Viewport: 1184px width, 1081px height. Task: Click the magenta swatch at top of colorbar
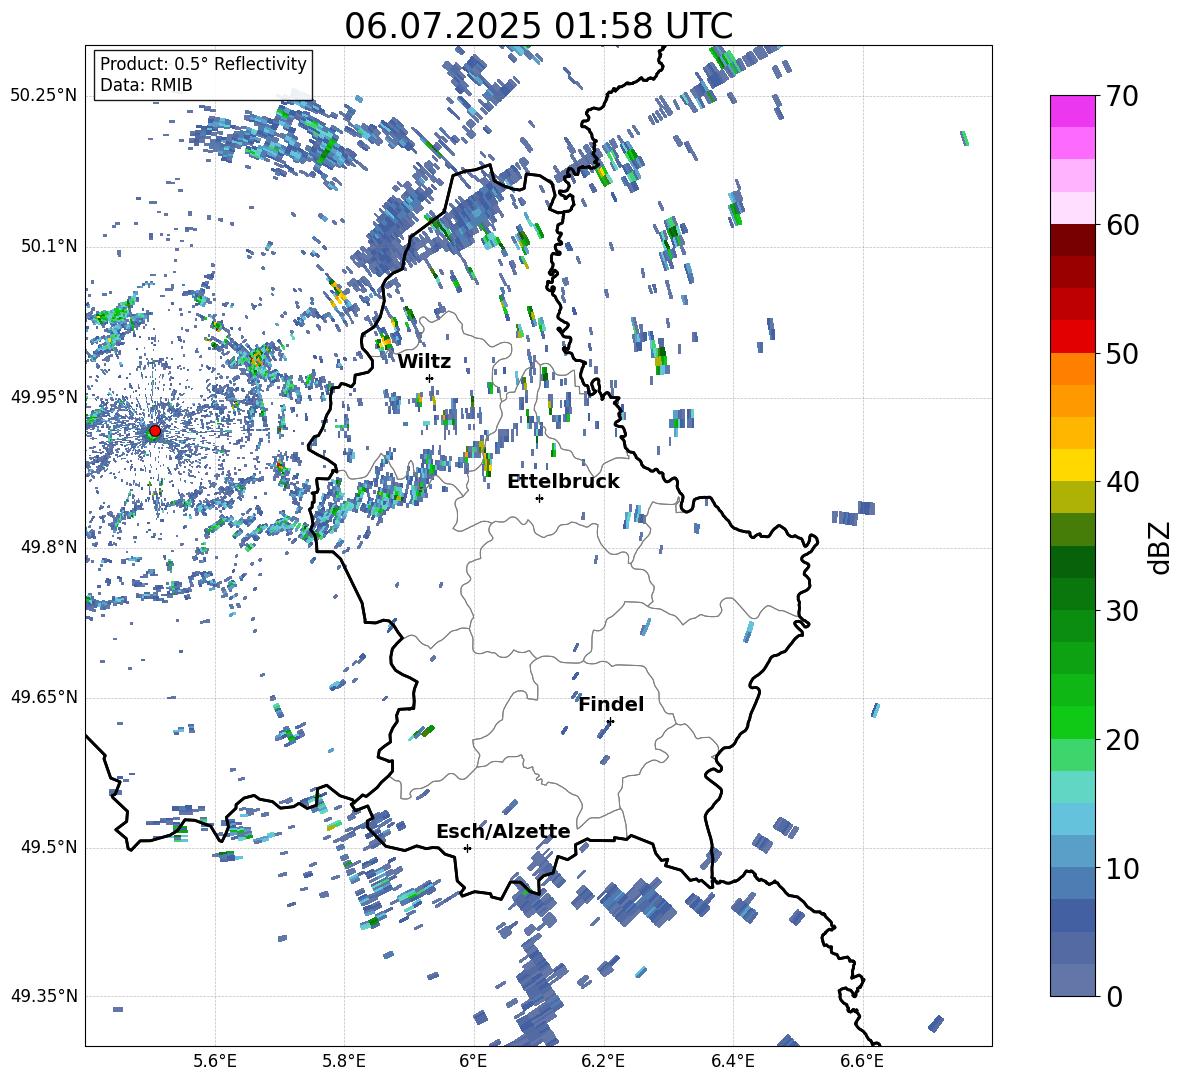point(1073,111)
